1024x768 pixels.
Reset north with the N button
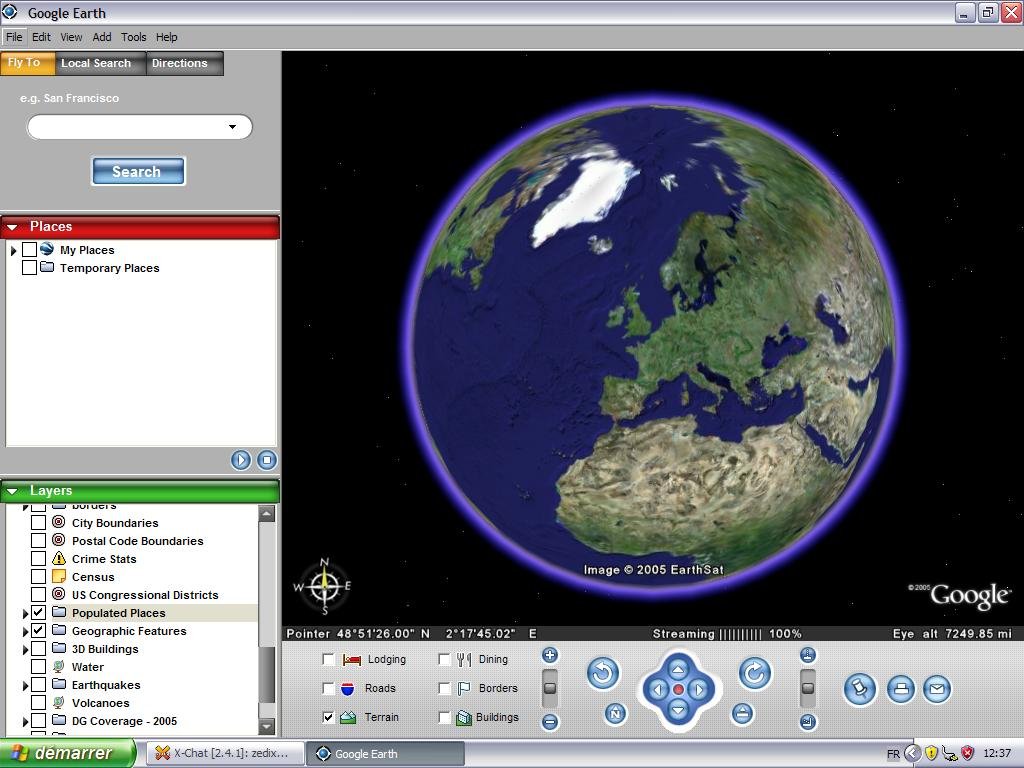pyautogui.click(x=615, y=713)
